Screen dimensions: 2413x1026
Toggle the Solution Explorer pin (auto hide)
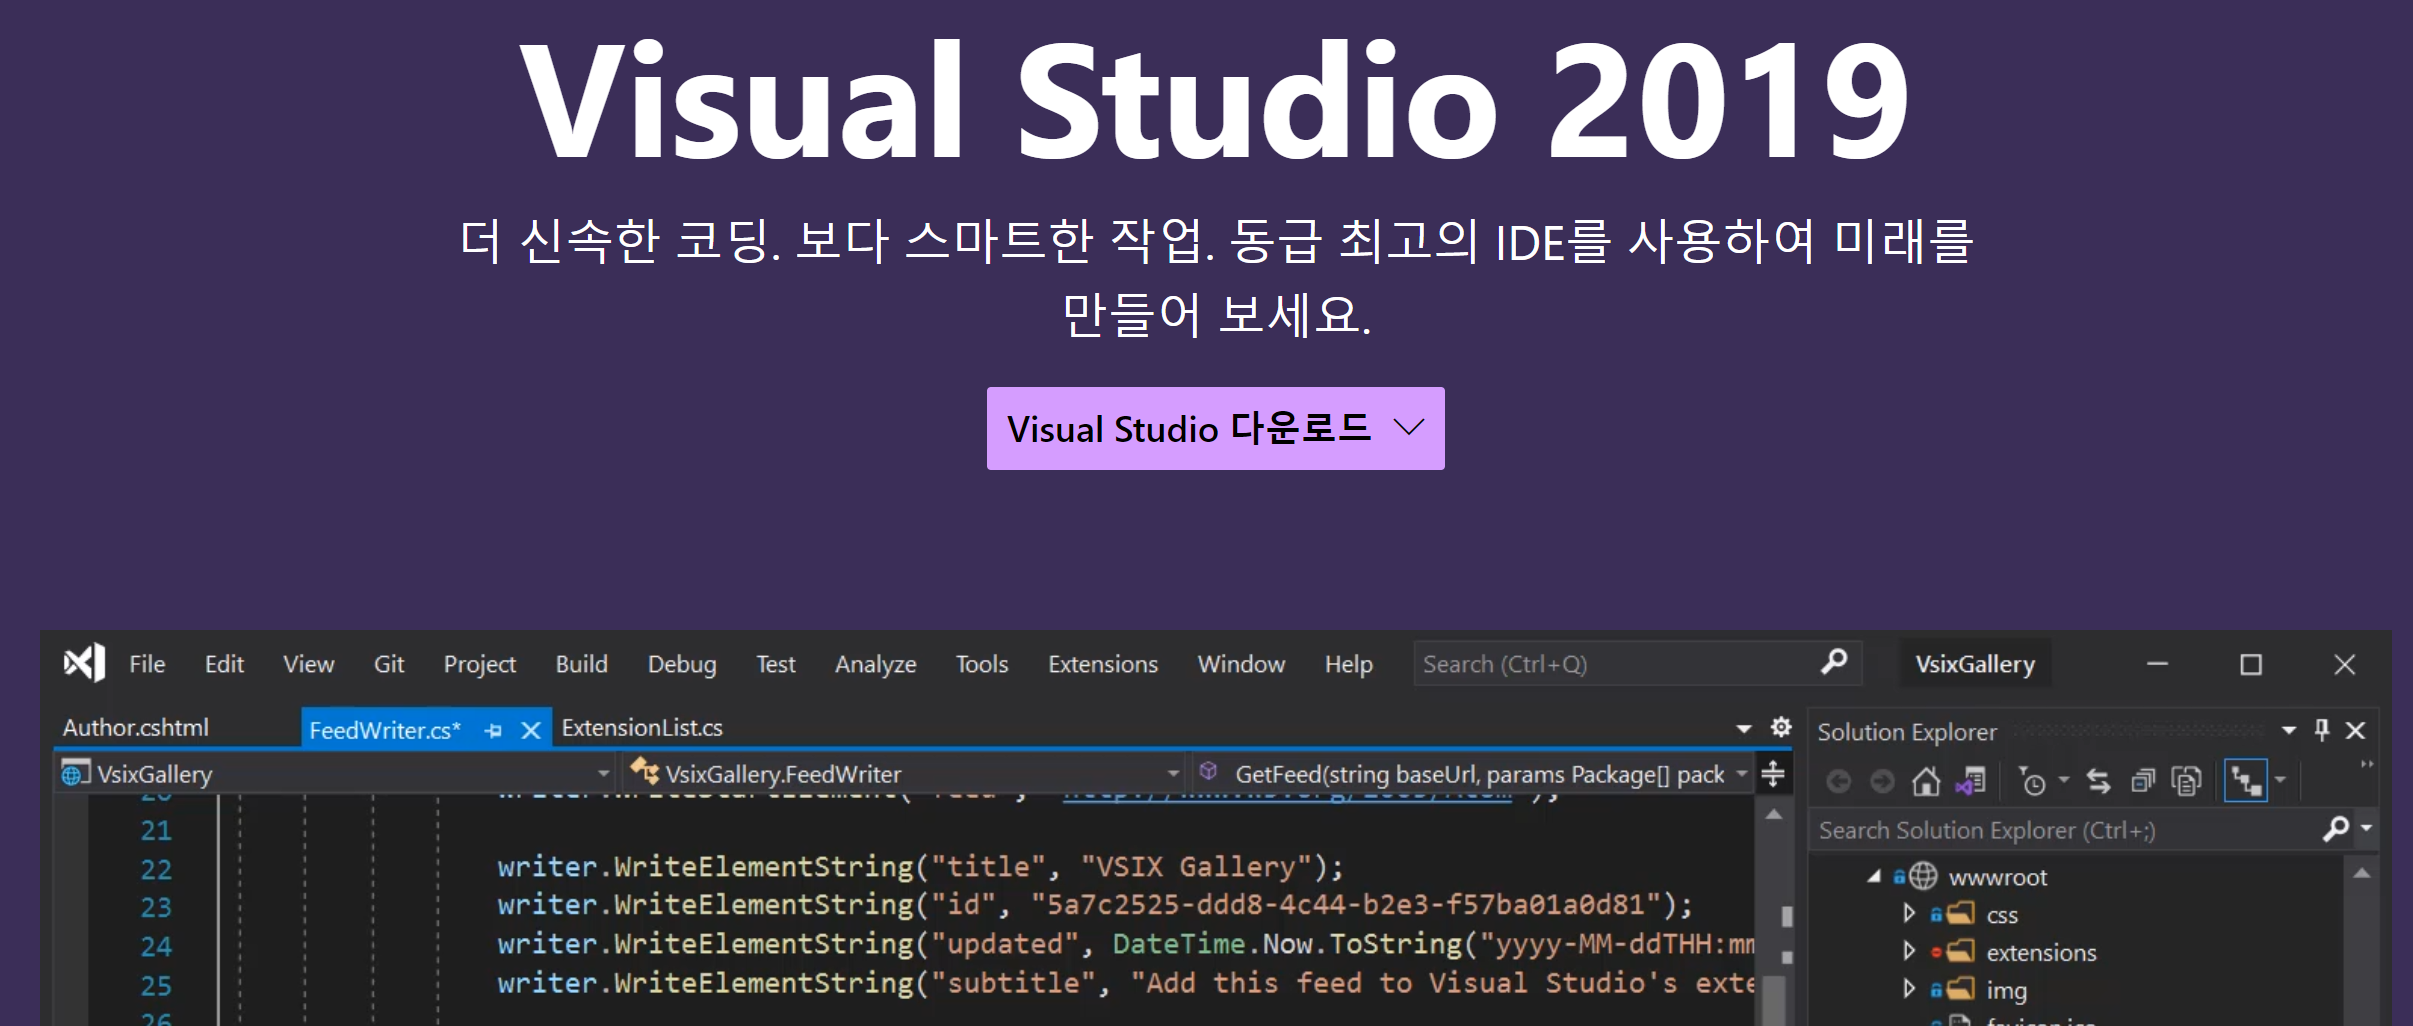point(2322,730)
